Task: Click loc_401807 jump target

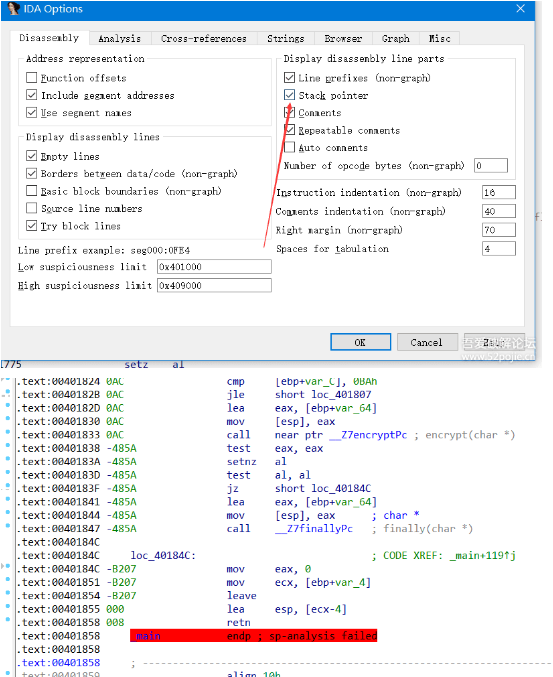Action: [341, 394]
